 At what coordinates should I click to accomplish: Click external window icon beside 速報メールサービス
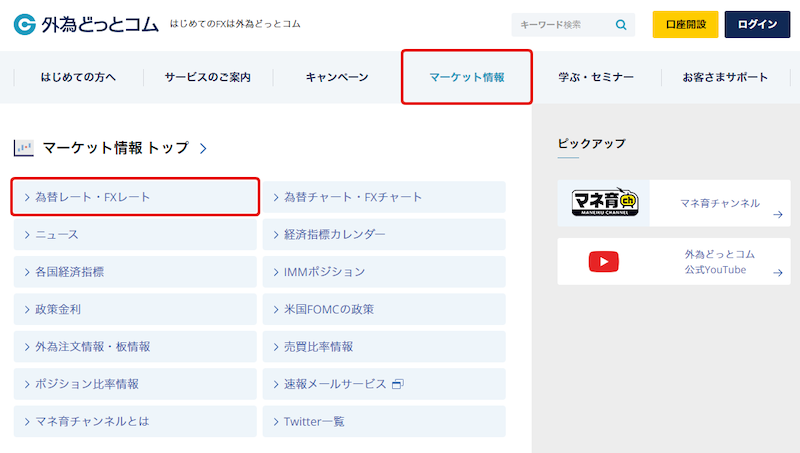[x=398, y=384]
